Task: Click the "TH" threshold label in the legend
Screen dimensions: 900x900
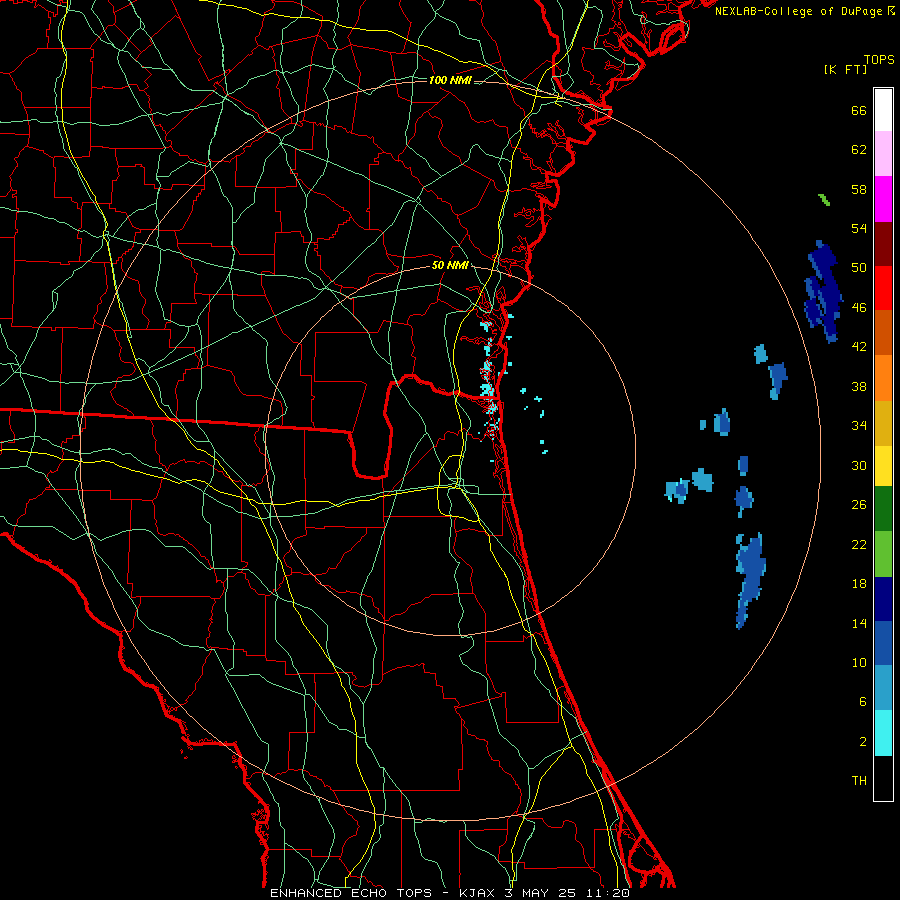Action: pos(859,781)
